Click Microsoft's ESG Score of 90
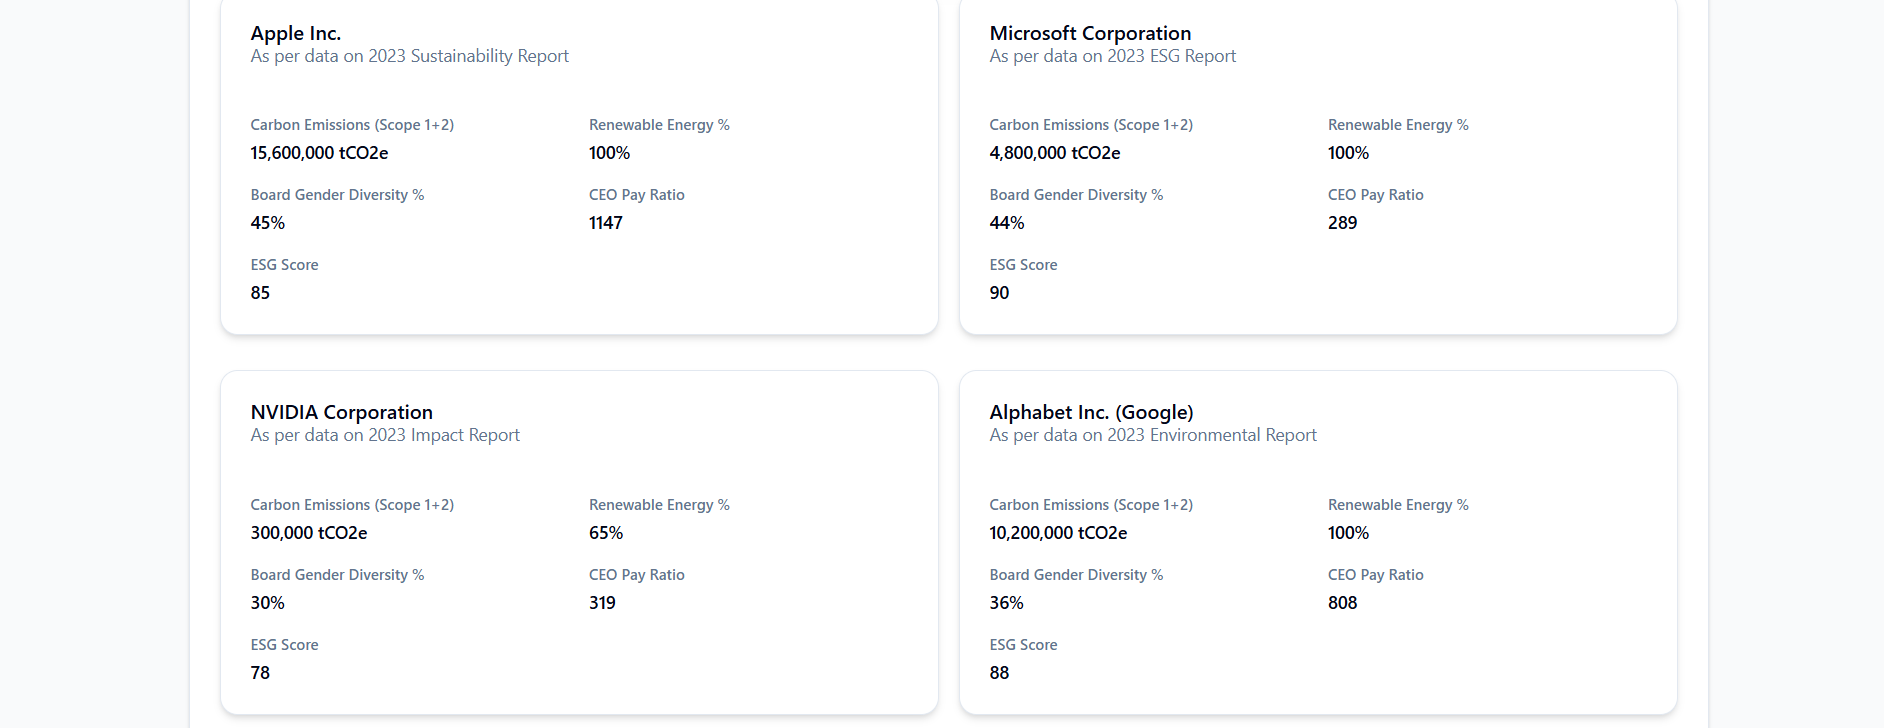This screenshot has width=1884, height=728. (x=999, y=293)
